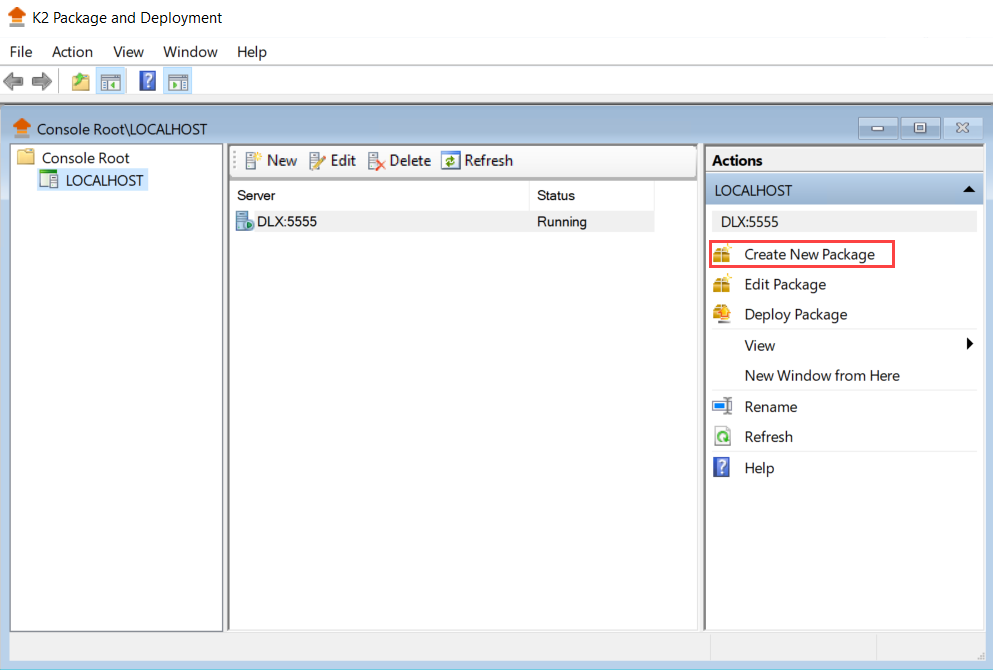Select Deploy Package in Actions pane
993x670 pixels.
(795, 315)
